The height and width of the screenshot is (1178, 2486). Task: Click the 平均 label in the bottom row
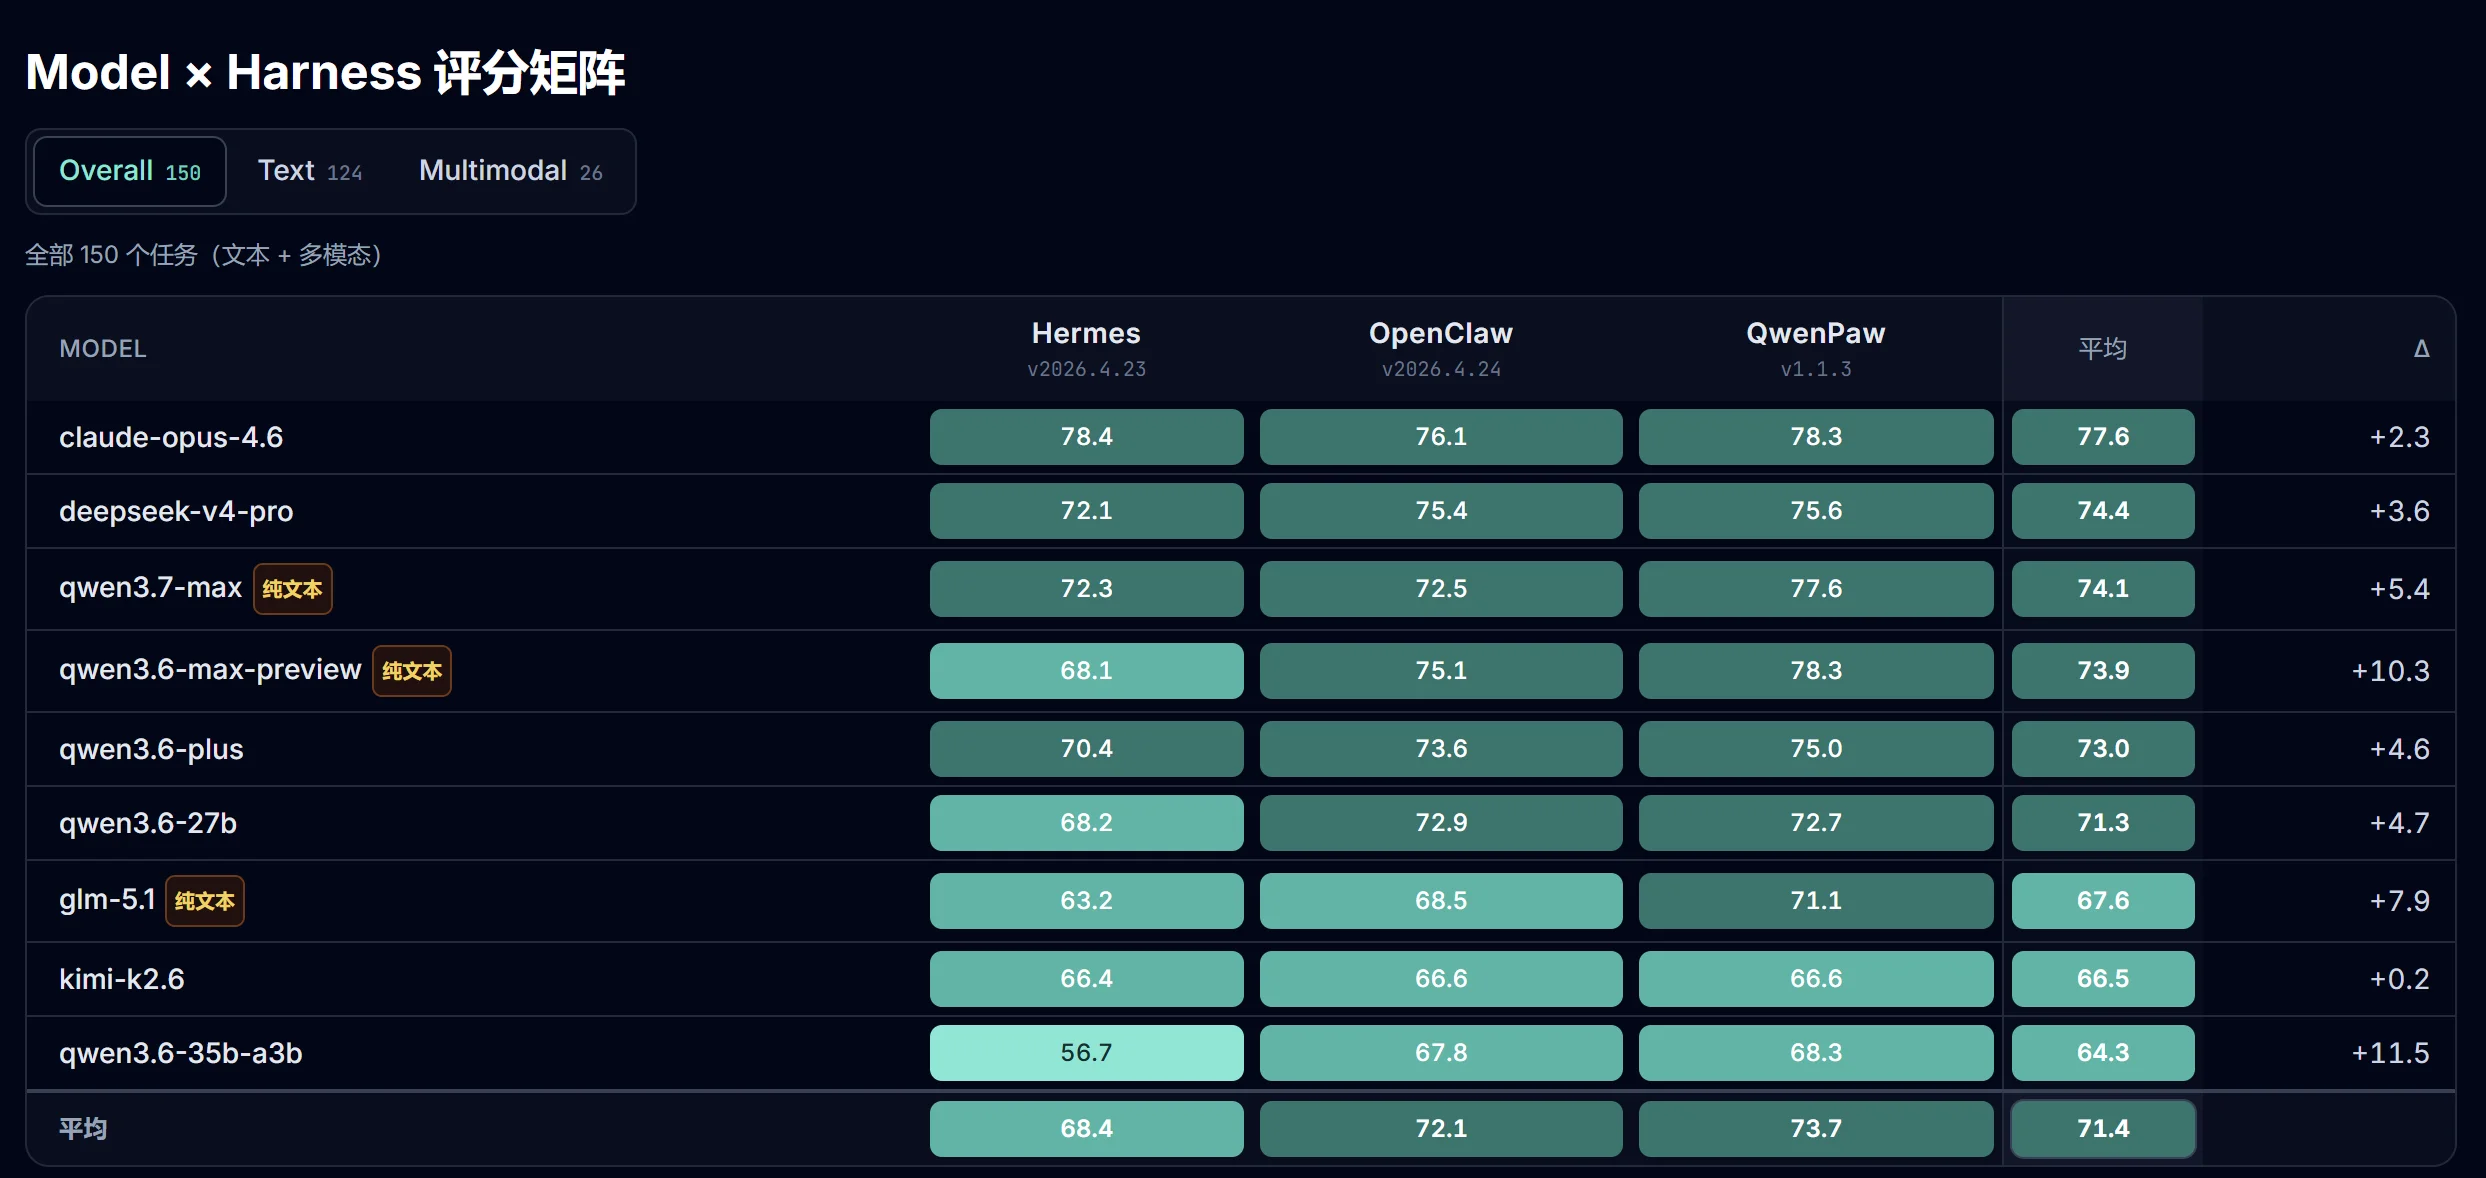coord(83,1129)
